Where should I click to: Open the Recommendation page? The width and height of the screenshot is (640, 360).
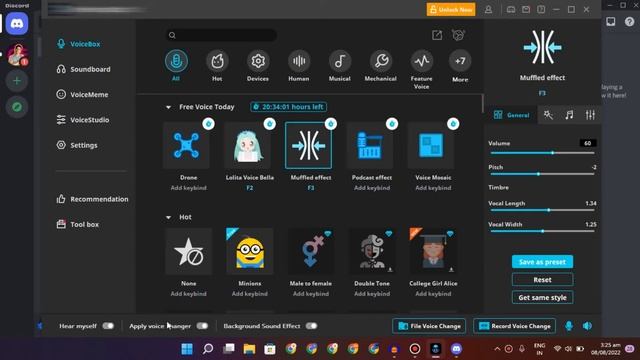click(x=92, y=199)
